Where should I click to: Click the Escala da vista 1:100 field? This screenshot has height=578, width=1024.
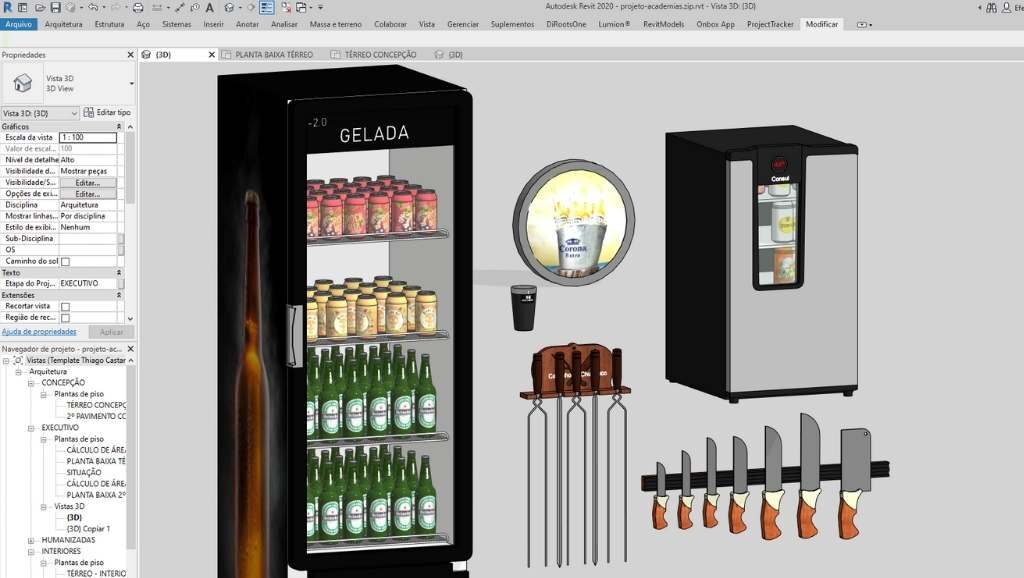pos(87,137)
